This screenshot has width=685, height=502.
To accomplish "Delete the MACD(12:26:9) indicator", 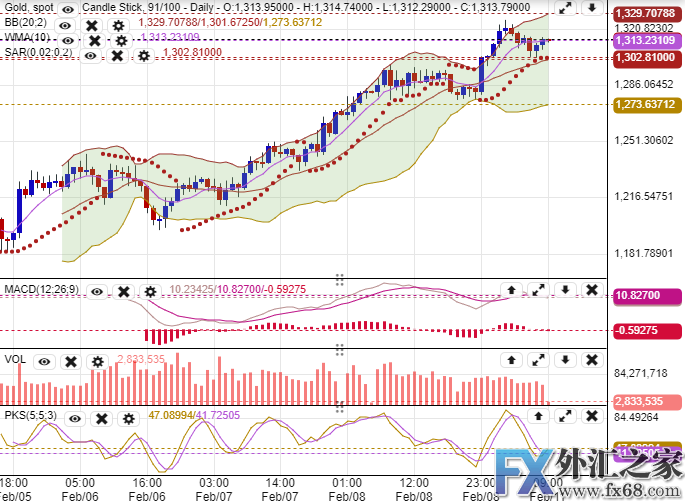I will 123,292.
